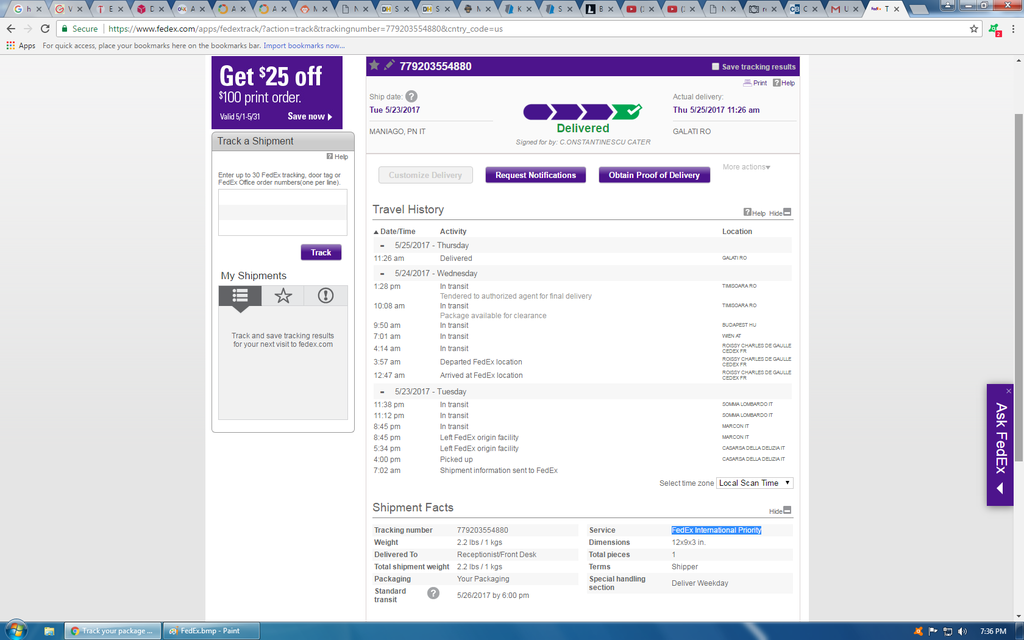Click 'Package available for clearance' entry
This screenshot has width=1024, height=640.
(x=493, y=316)
